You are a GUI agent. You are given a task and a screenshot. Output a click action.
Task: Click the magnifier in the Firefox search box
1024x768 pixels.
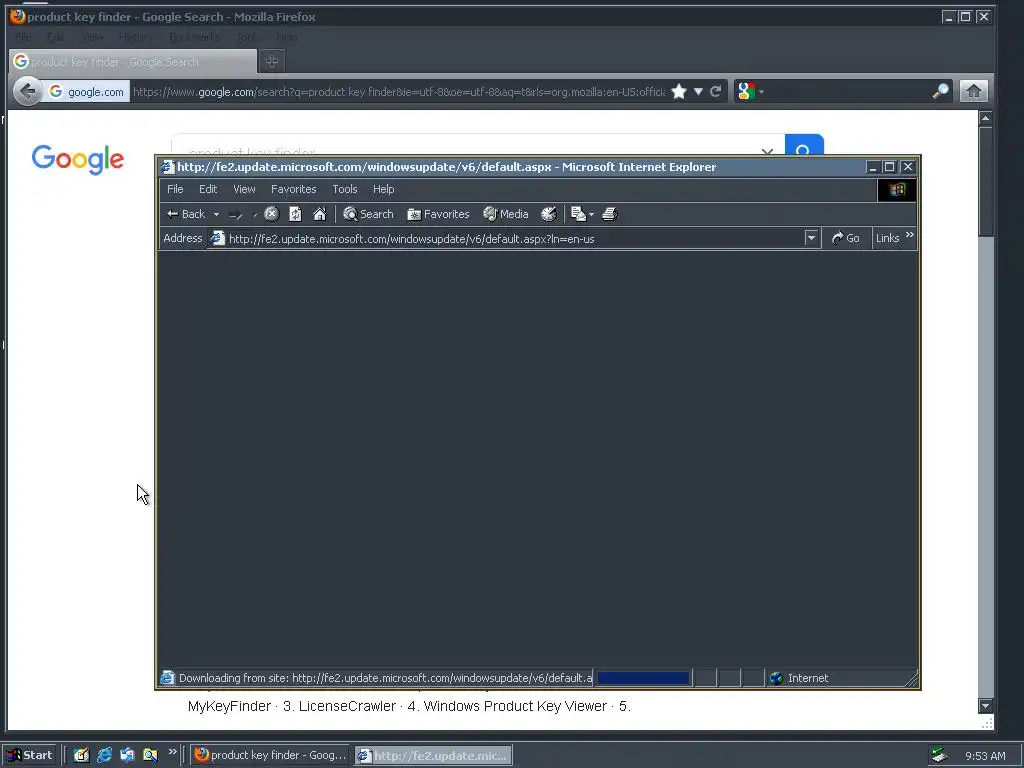[x=940, y=91]
